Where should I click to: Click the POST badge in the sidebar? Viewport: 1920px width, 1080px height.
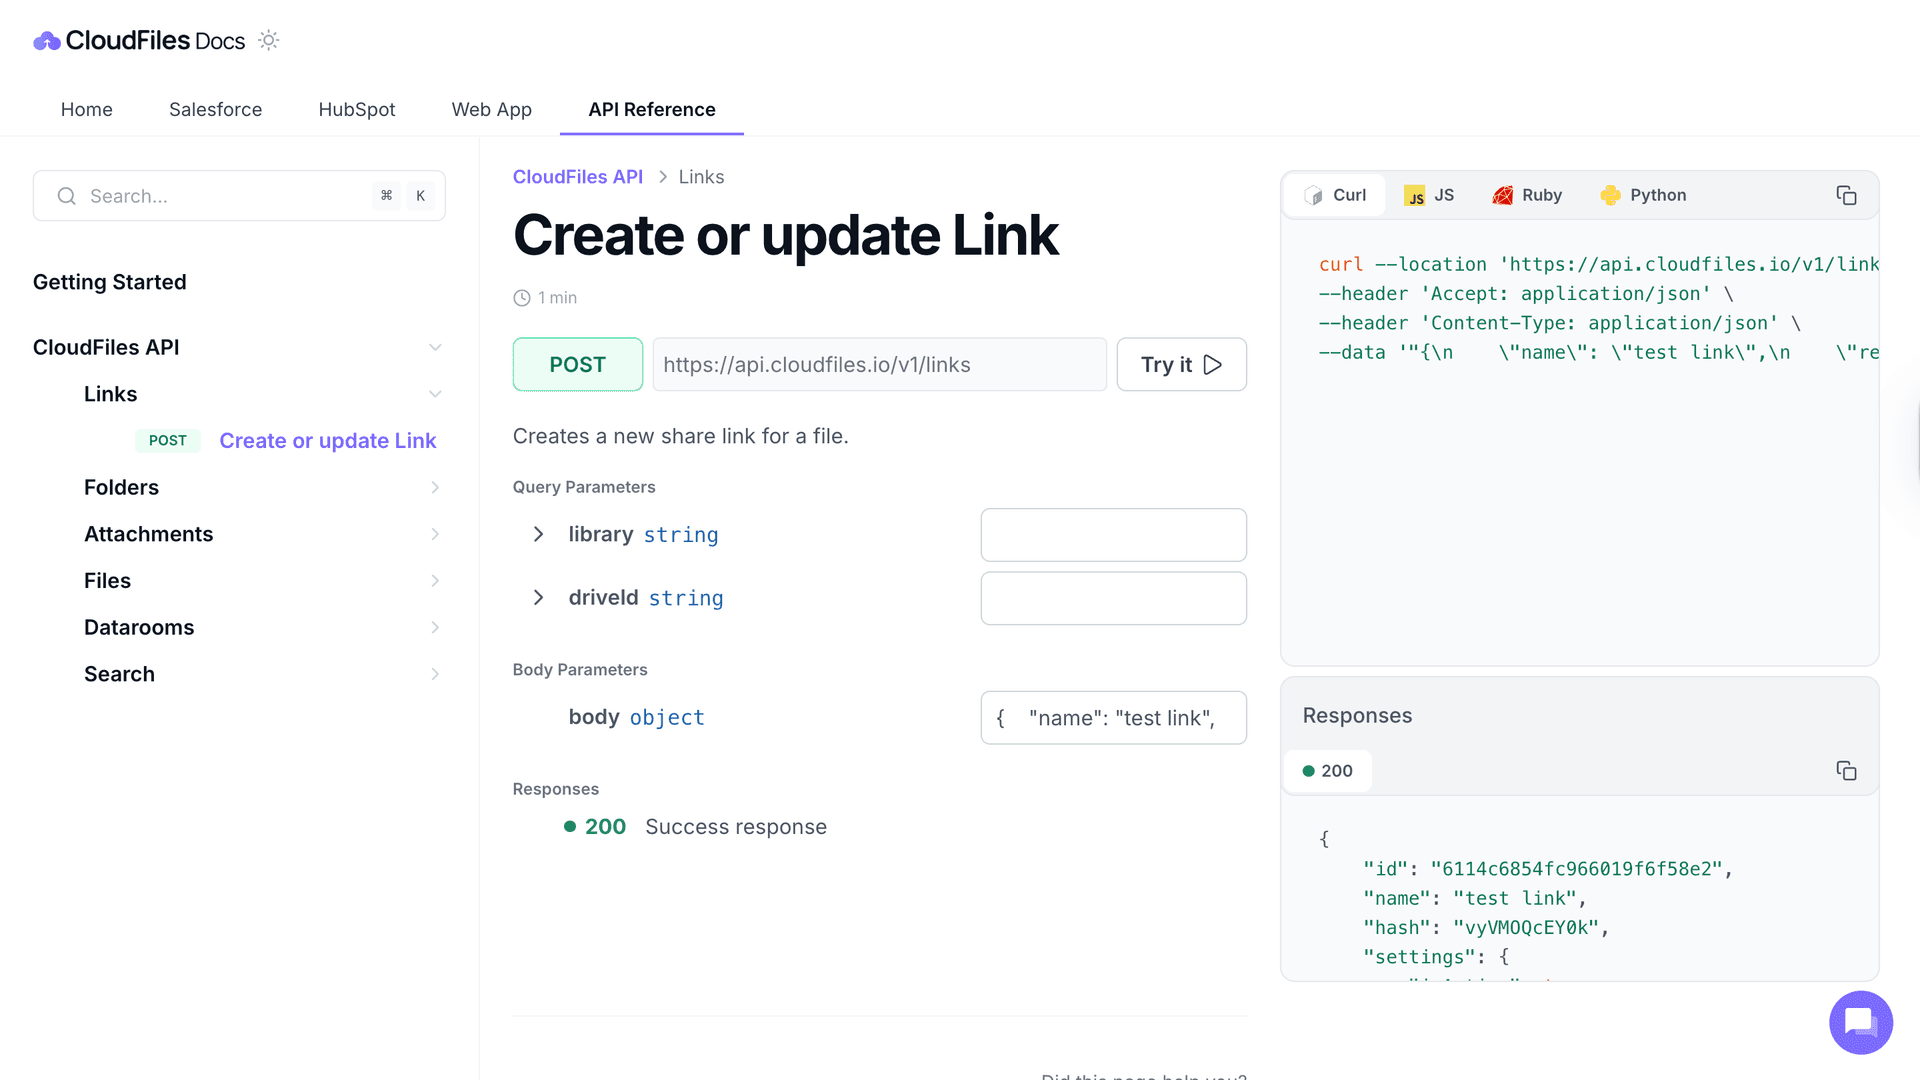click(x=168, y=441)
